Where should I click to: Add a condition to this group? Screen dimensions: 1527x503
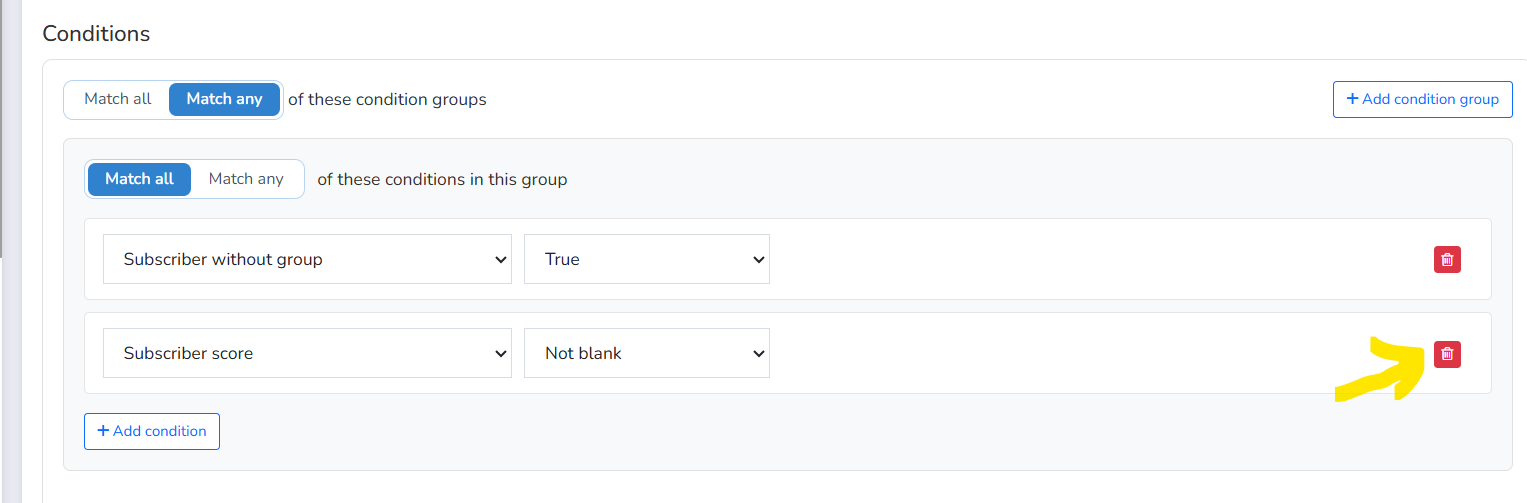152,431
